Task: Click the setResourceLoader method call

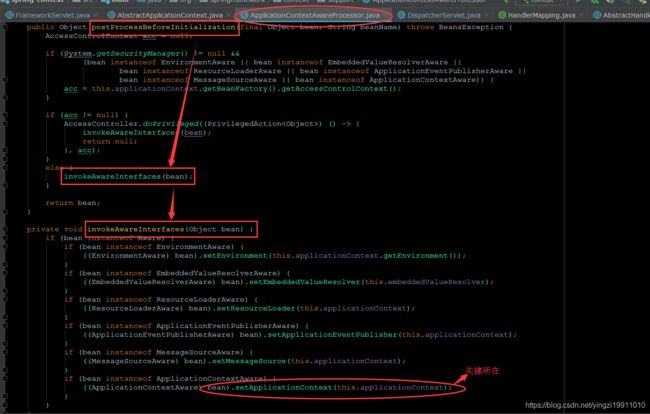Action: click(x=256, y=308)
